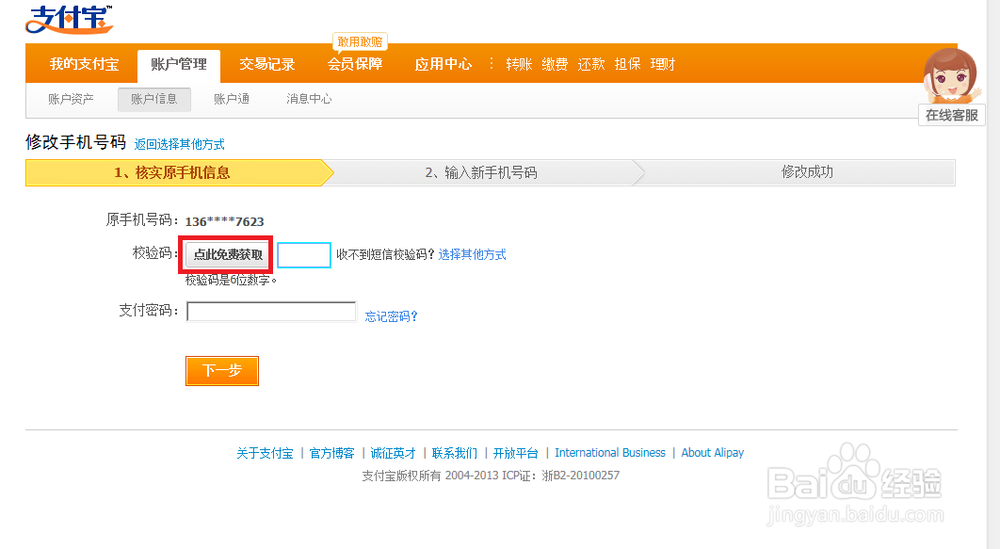Open 账户通 submenu item
1000x549 pixels.
coord(232,99)
